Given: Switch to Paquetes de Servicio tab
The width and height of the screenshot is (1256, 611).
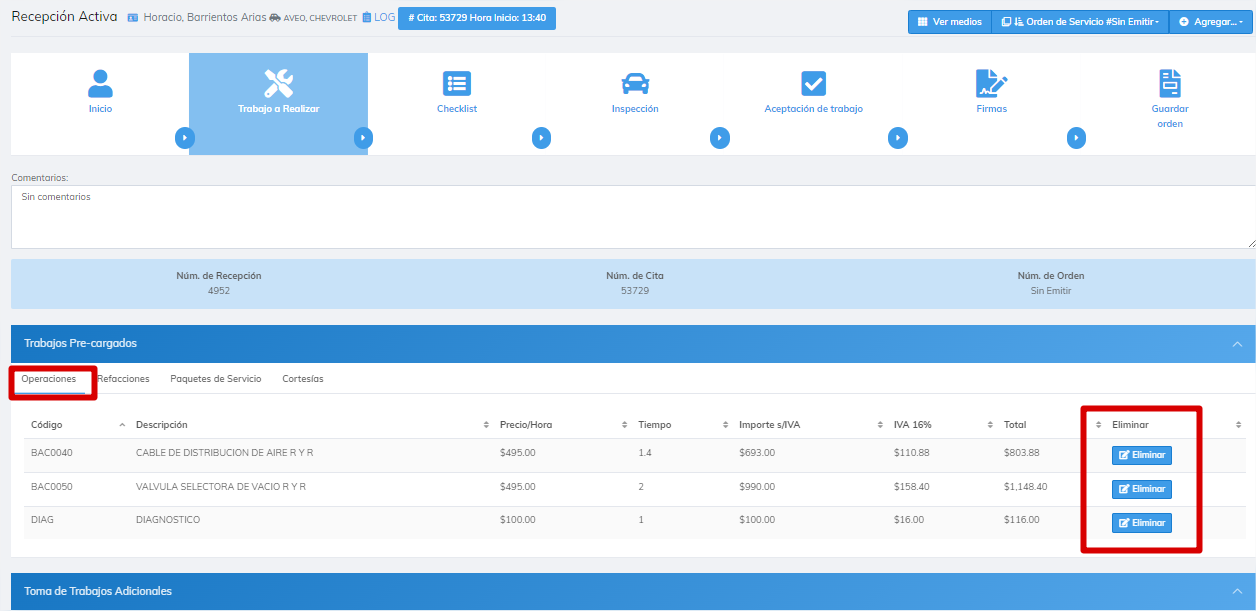Looking at the screenshot, I should pyautogui.click(x=216, y=379).
